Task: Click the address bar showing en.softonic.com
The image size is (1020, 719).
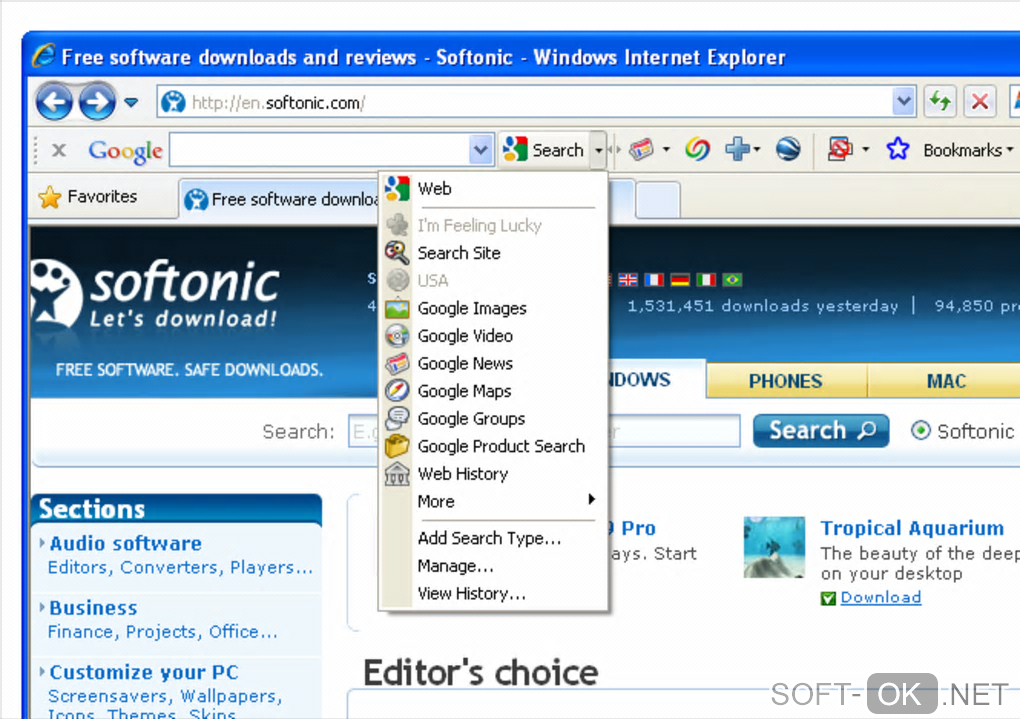Action: click(x=524, y=102)
